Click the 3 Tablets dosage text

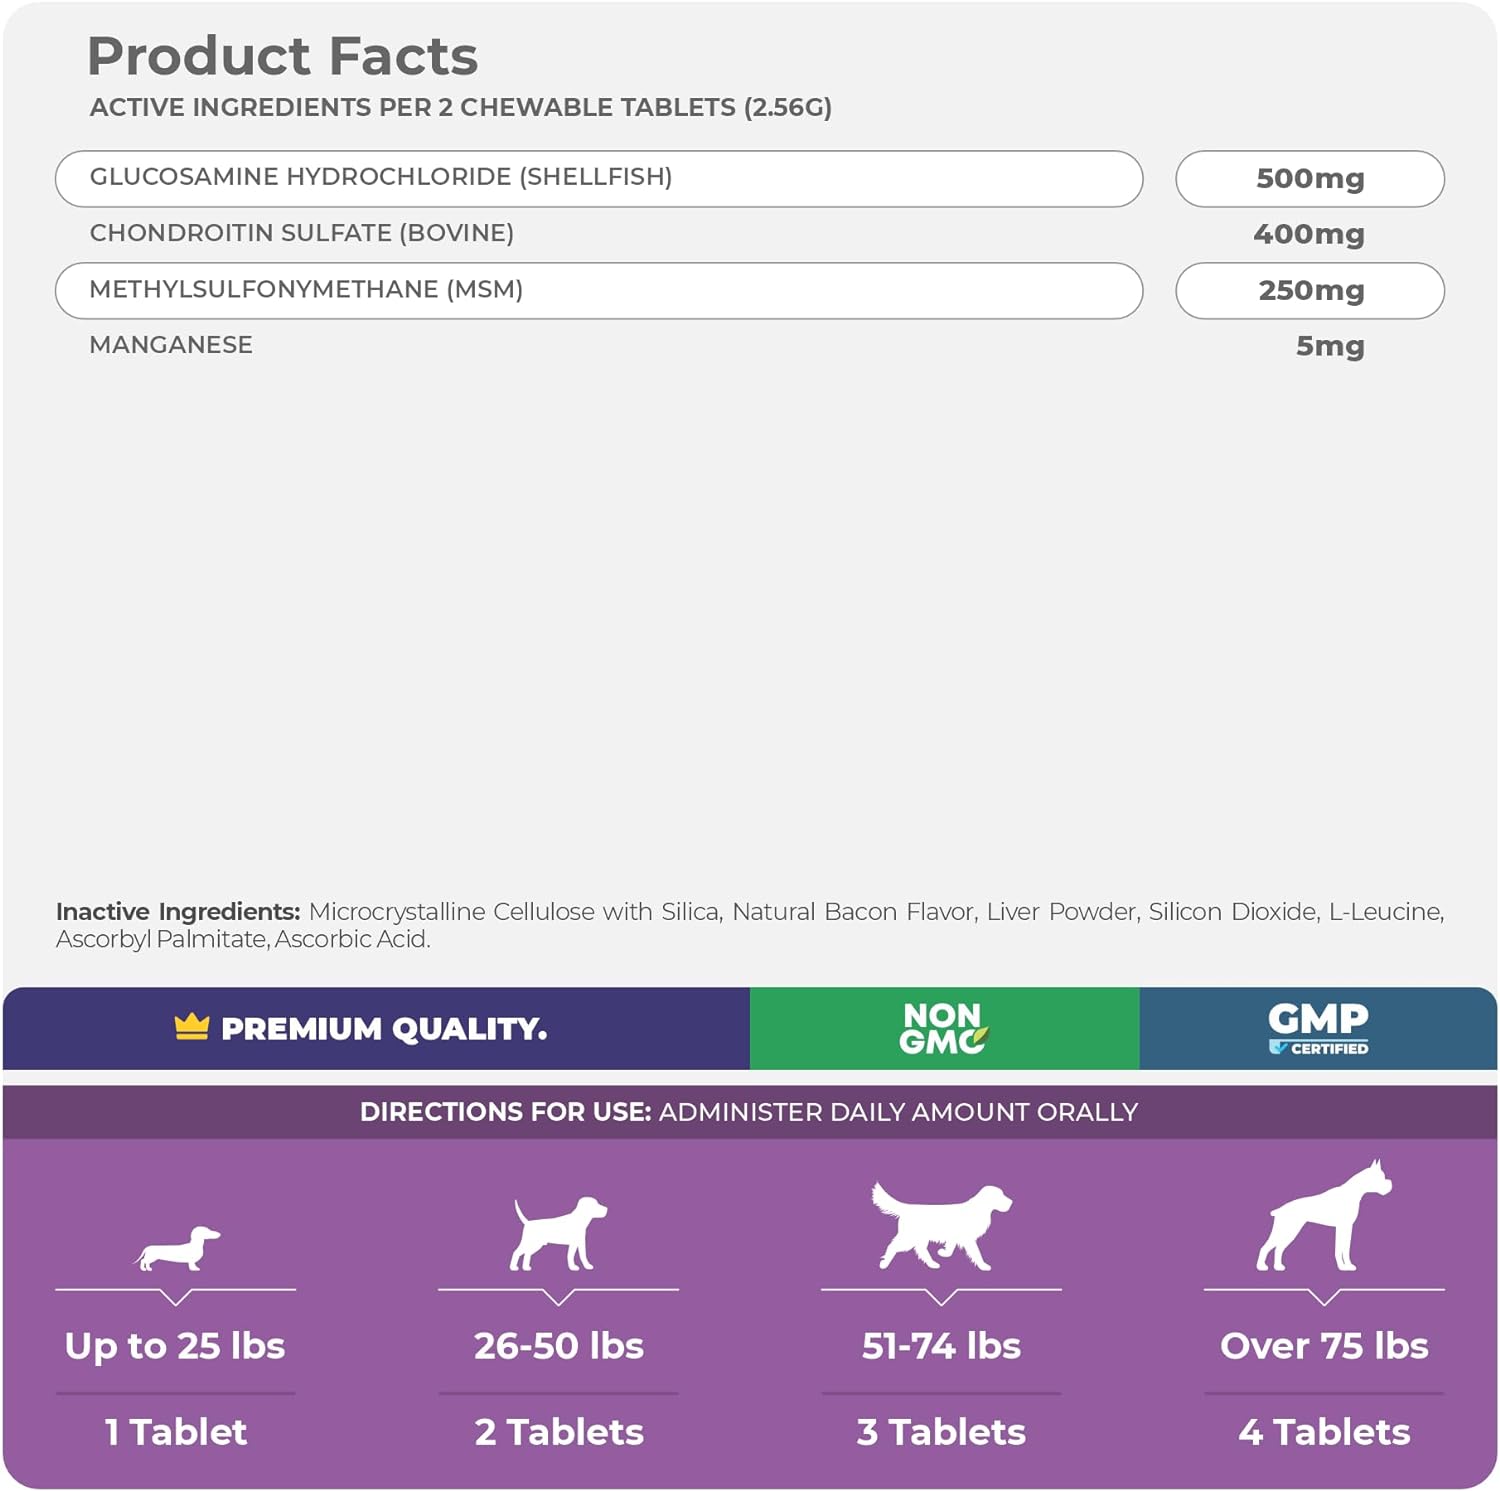[x=941, y=1432]
